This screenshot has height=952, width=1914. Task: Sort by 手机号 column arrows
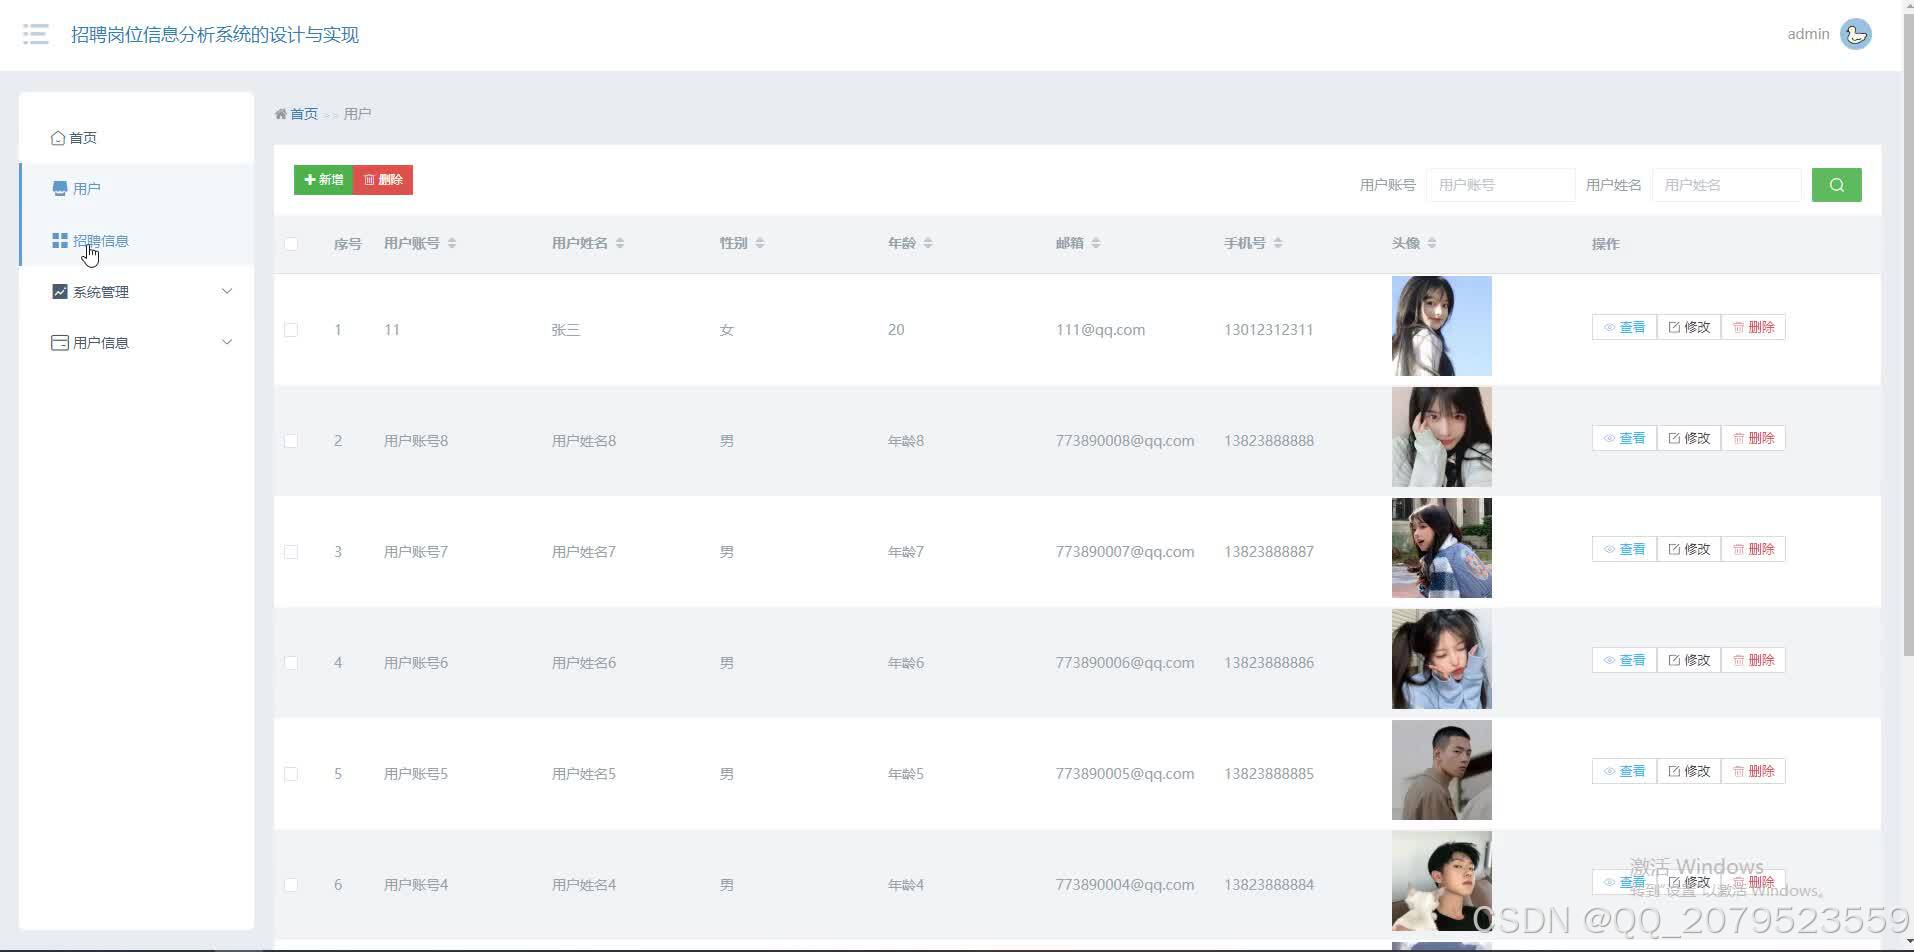[x=1278, y=243]
